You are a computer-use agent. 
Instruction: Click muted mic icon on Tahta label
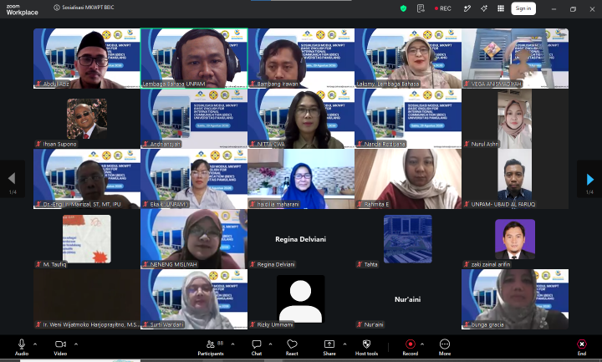tap(360, 264)
